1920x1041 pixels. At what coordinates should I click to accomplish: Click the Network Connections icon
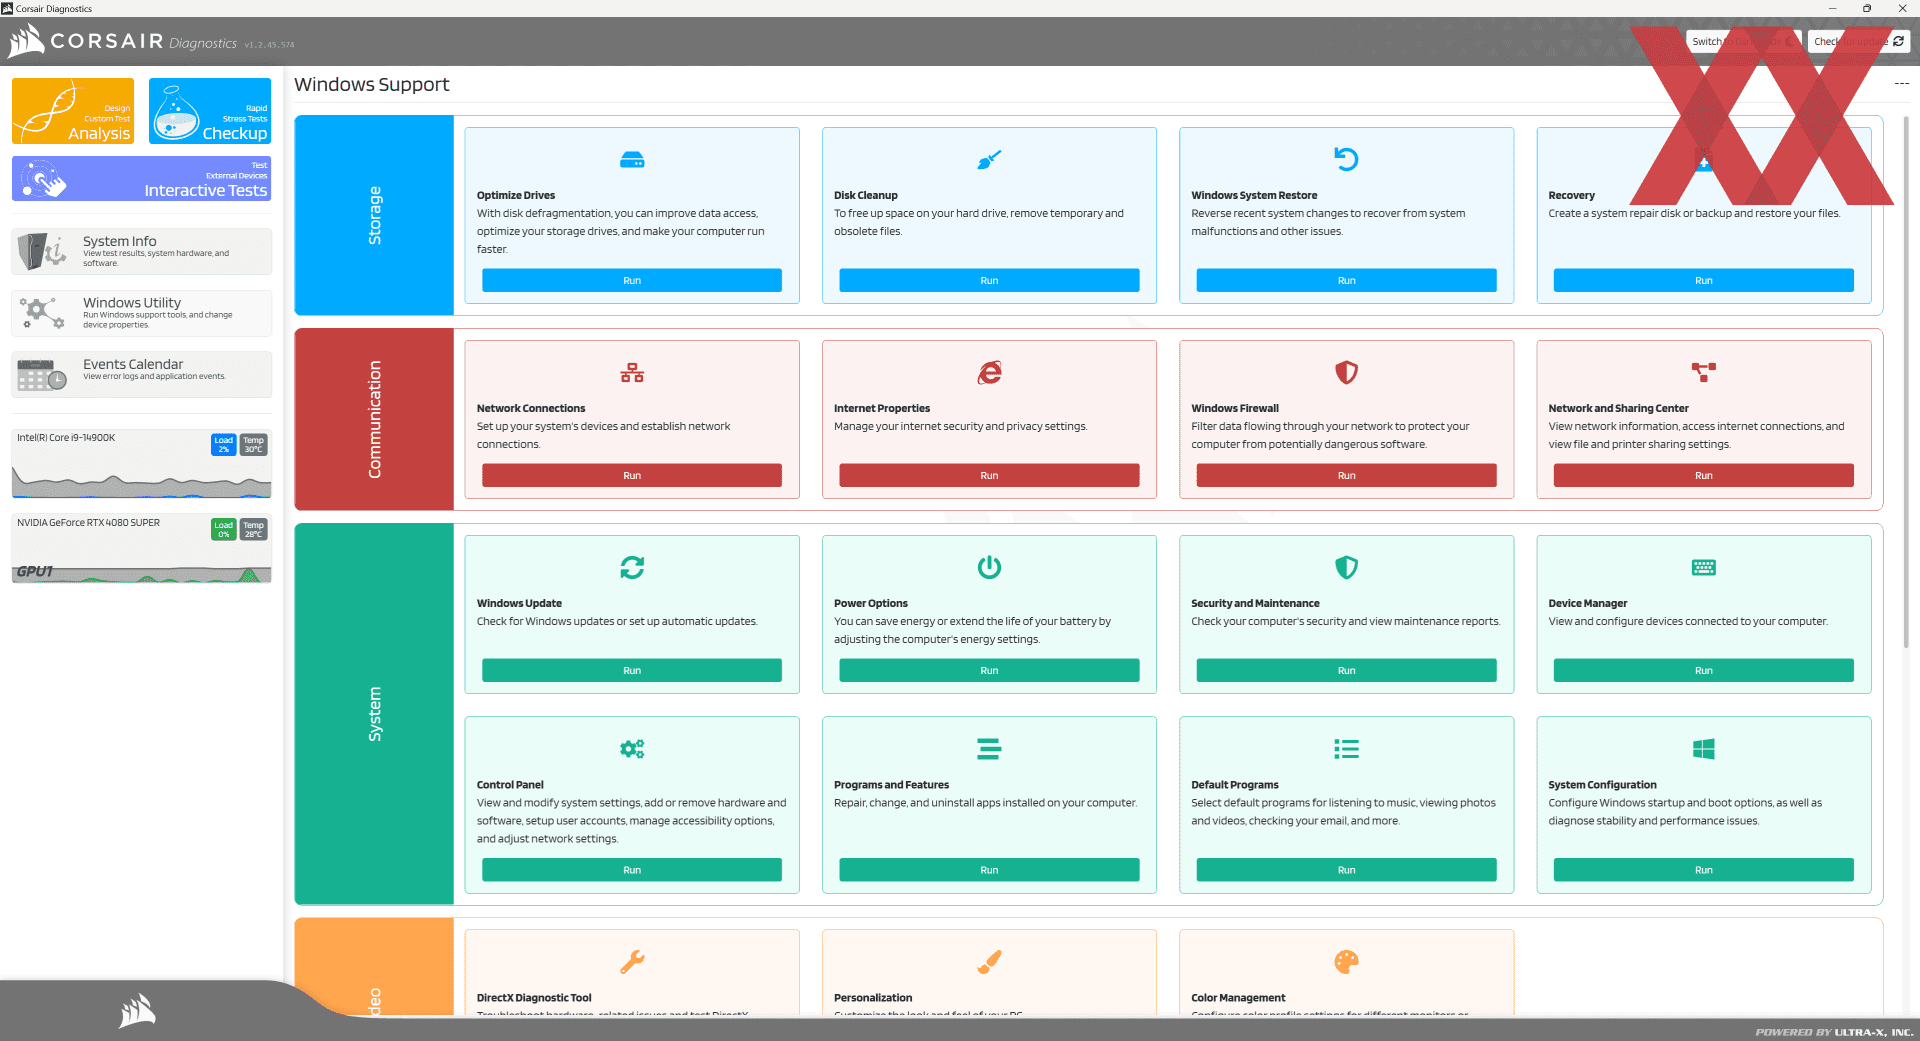pos(632,373)
